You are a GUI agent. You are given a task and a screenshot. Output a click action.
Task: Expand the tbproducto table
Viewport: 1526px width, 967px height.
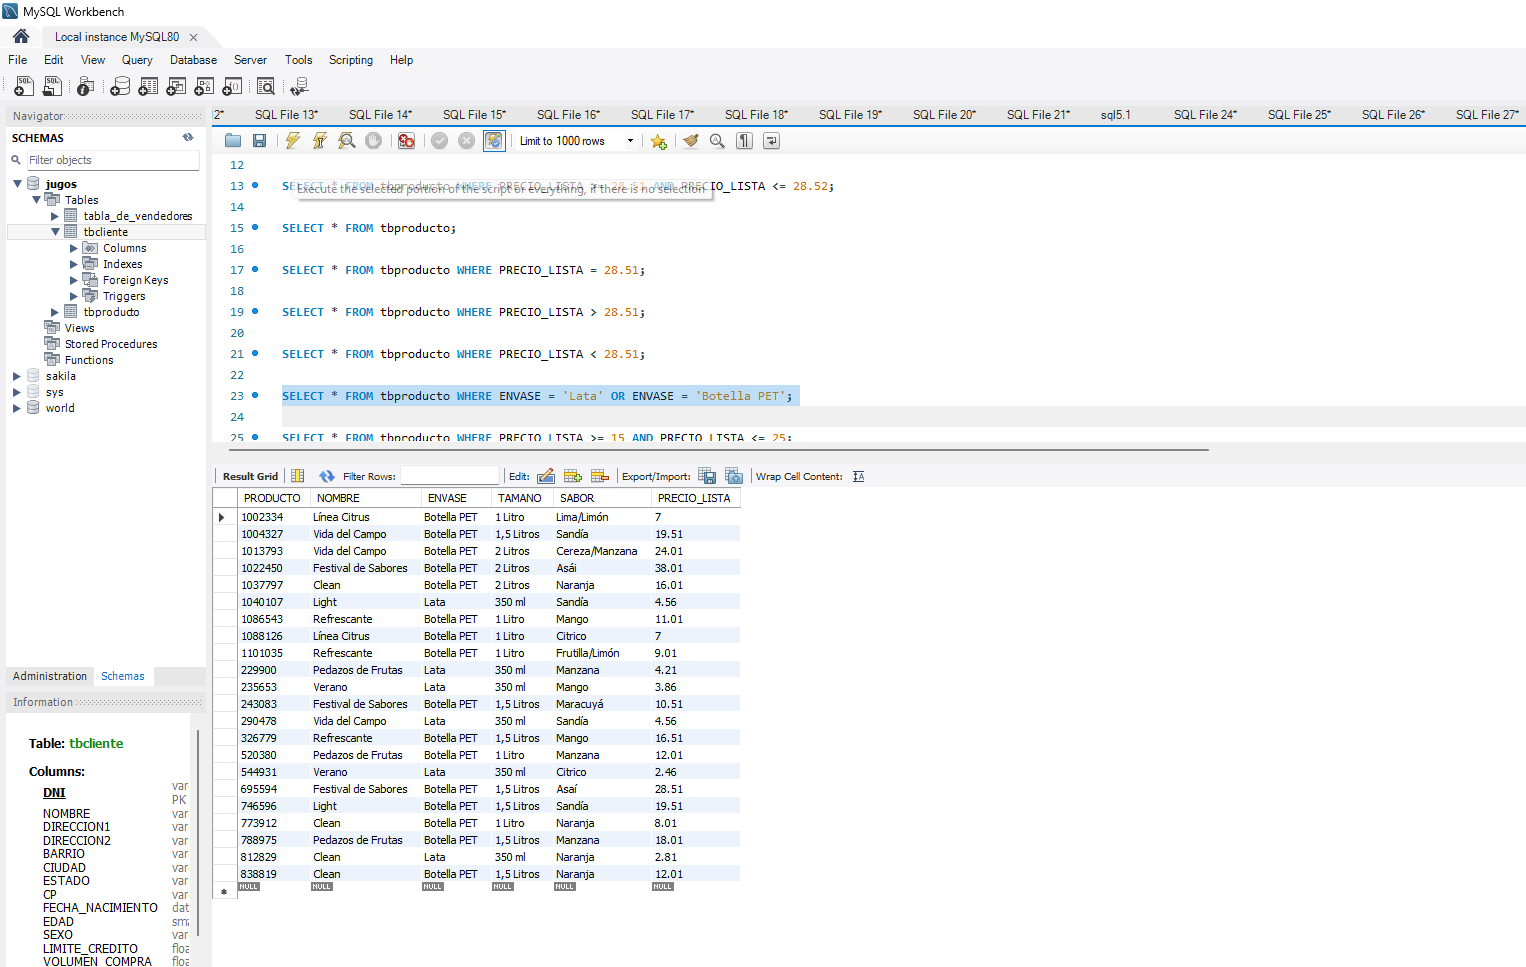(x=55, y=312)
